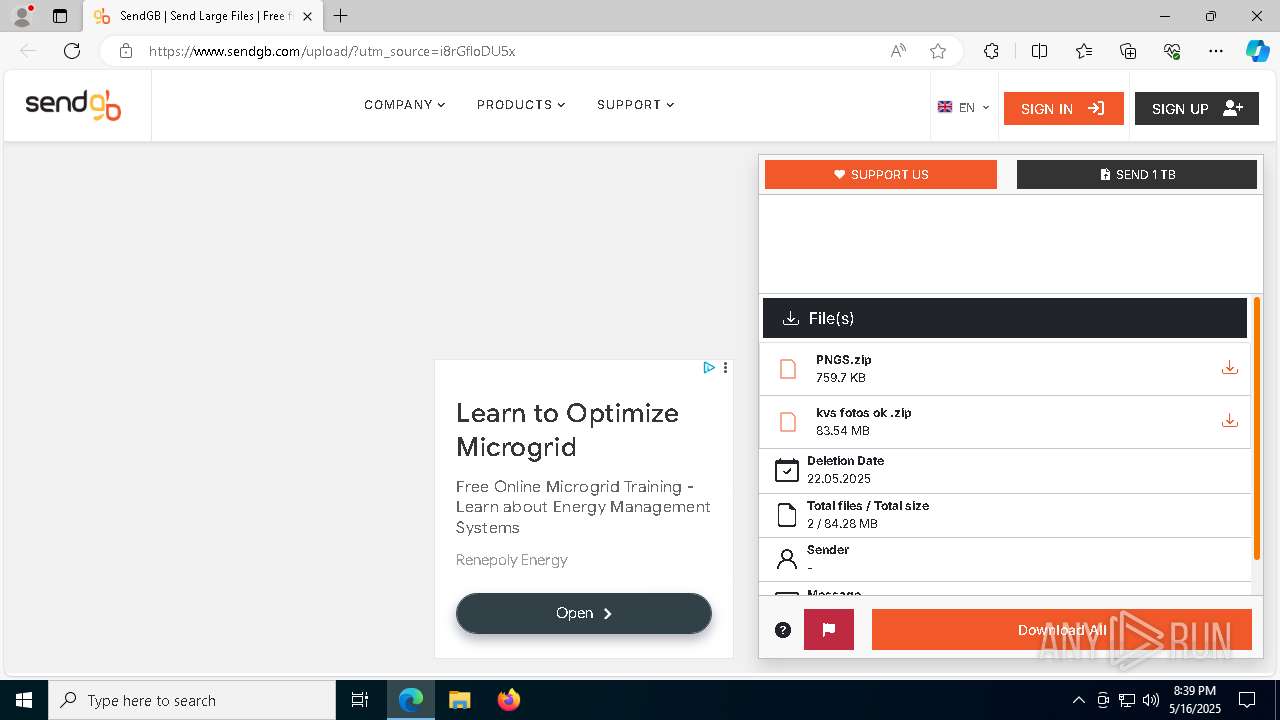
Task: Expand the SUPPORT menu
Action: click(635, 105)
